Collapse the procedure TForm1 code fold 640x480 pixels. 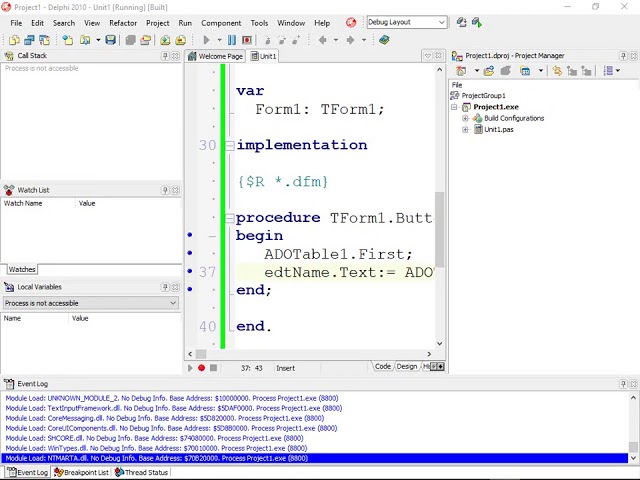point(230,218)
